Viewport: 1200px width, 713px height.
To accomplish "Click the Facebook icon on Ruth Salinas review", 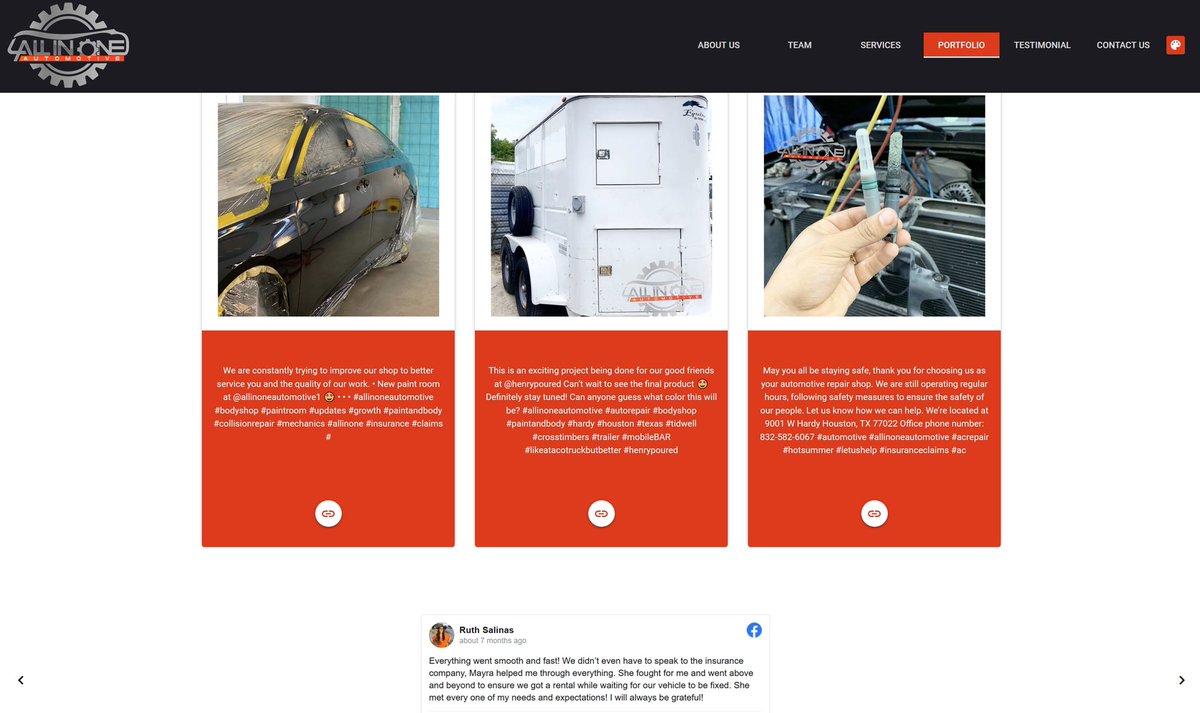I will (754, 630).
